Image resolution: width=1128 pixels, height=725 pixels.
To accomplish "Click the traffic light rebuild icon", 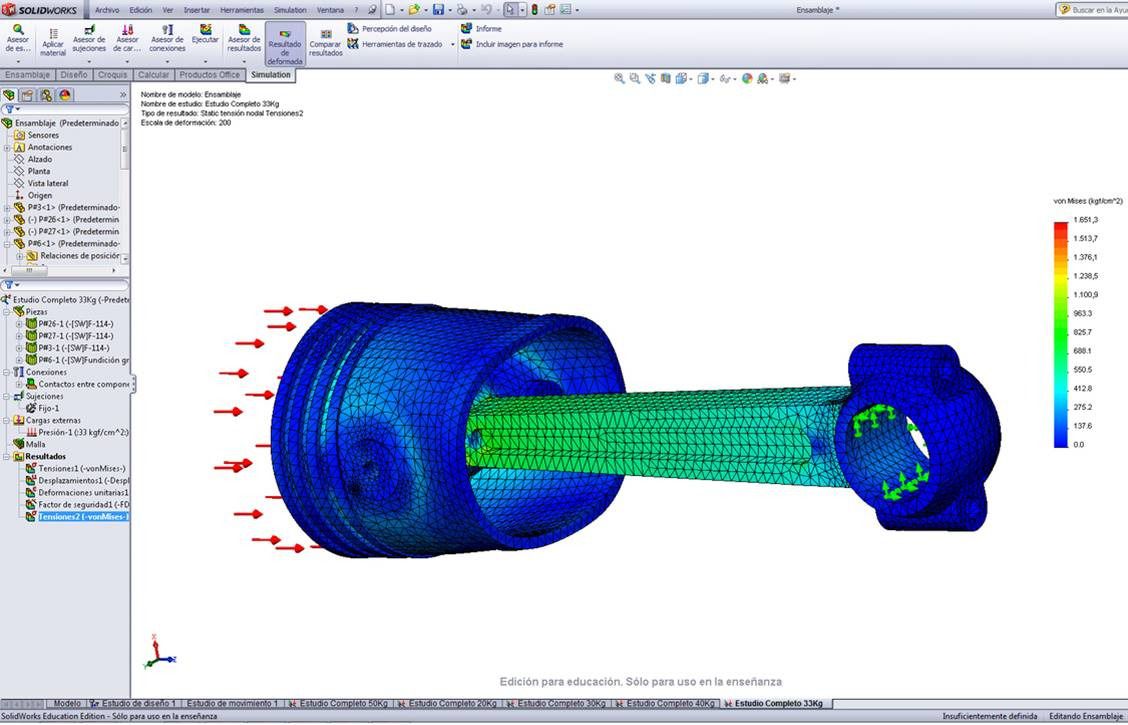I will [534, 9].
